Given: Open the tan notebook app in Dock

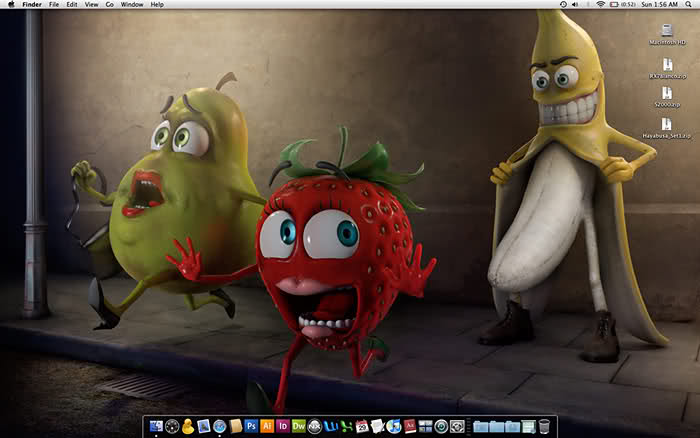Looking at the screenshot, I should pos(236,426).
